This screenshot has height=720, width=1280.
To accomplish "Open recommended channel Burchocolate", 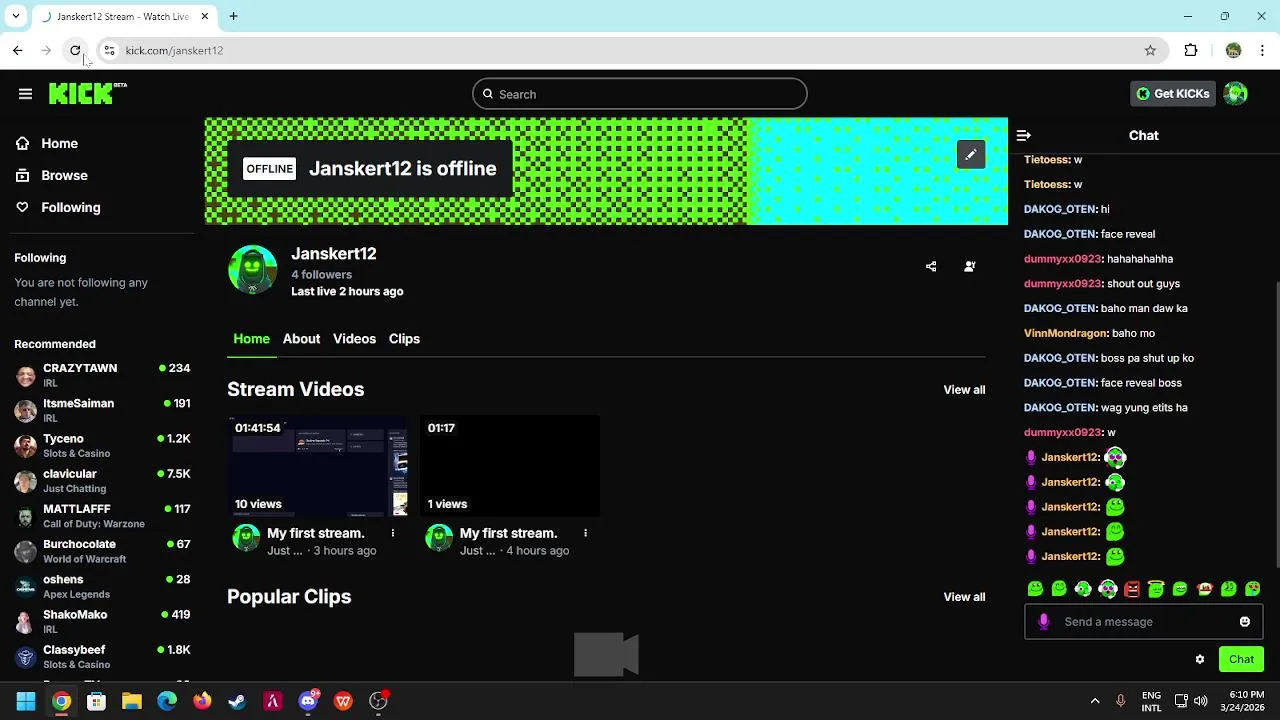I will (102, 551).
